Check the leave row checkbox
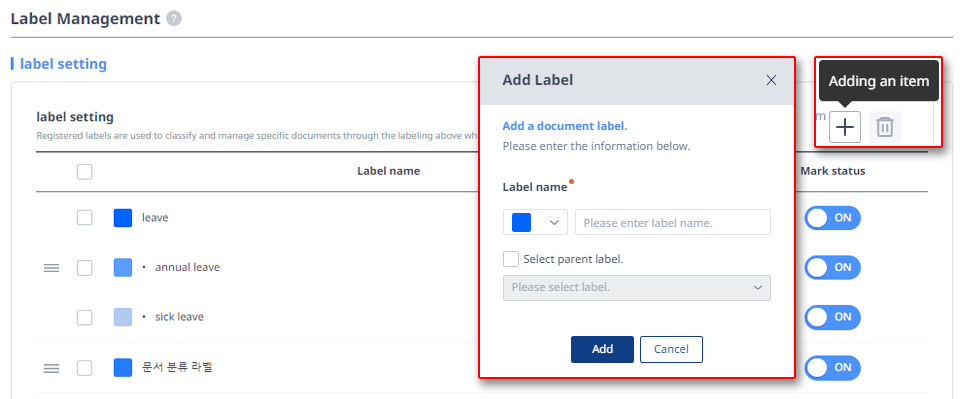This screenshot has width=960, height=399. (84, 217)
